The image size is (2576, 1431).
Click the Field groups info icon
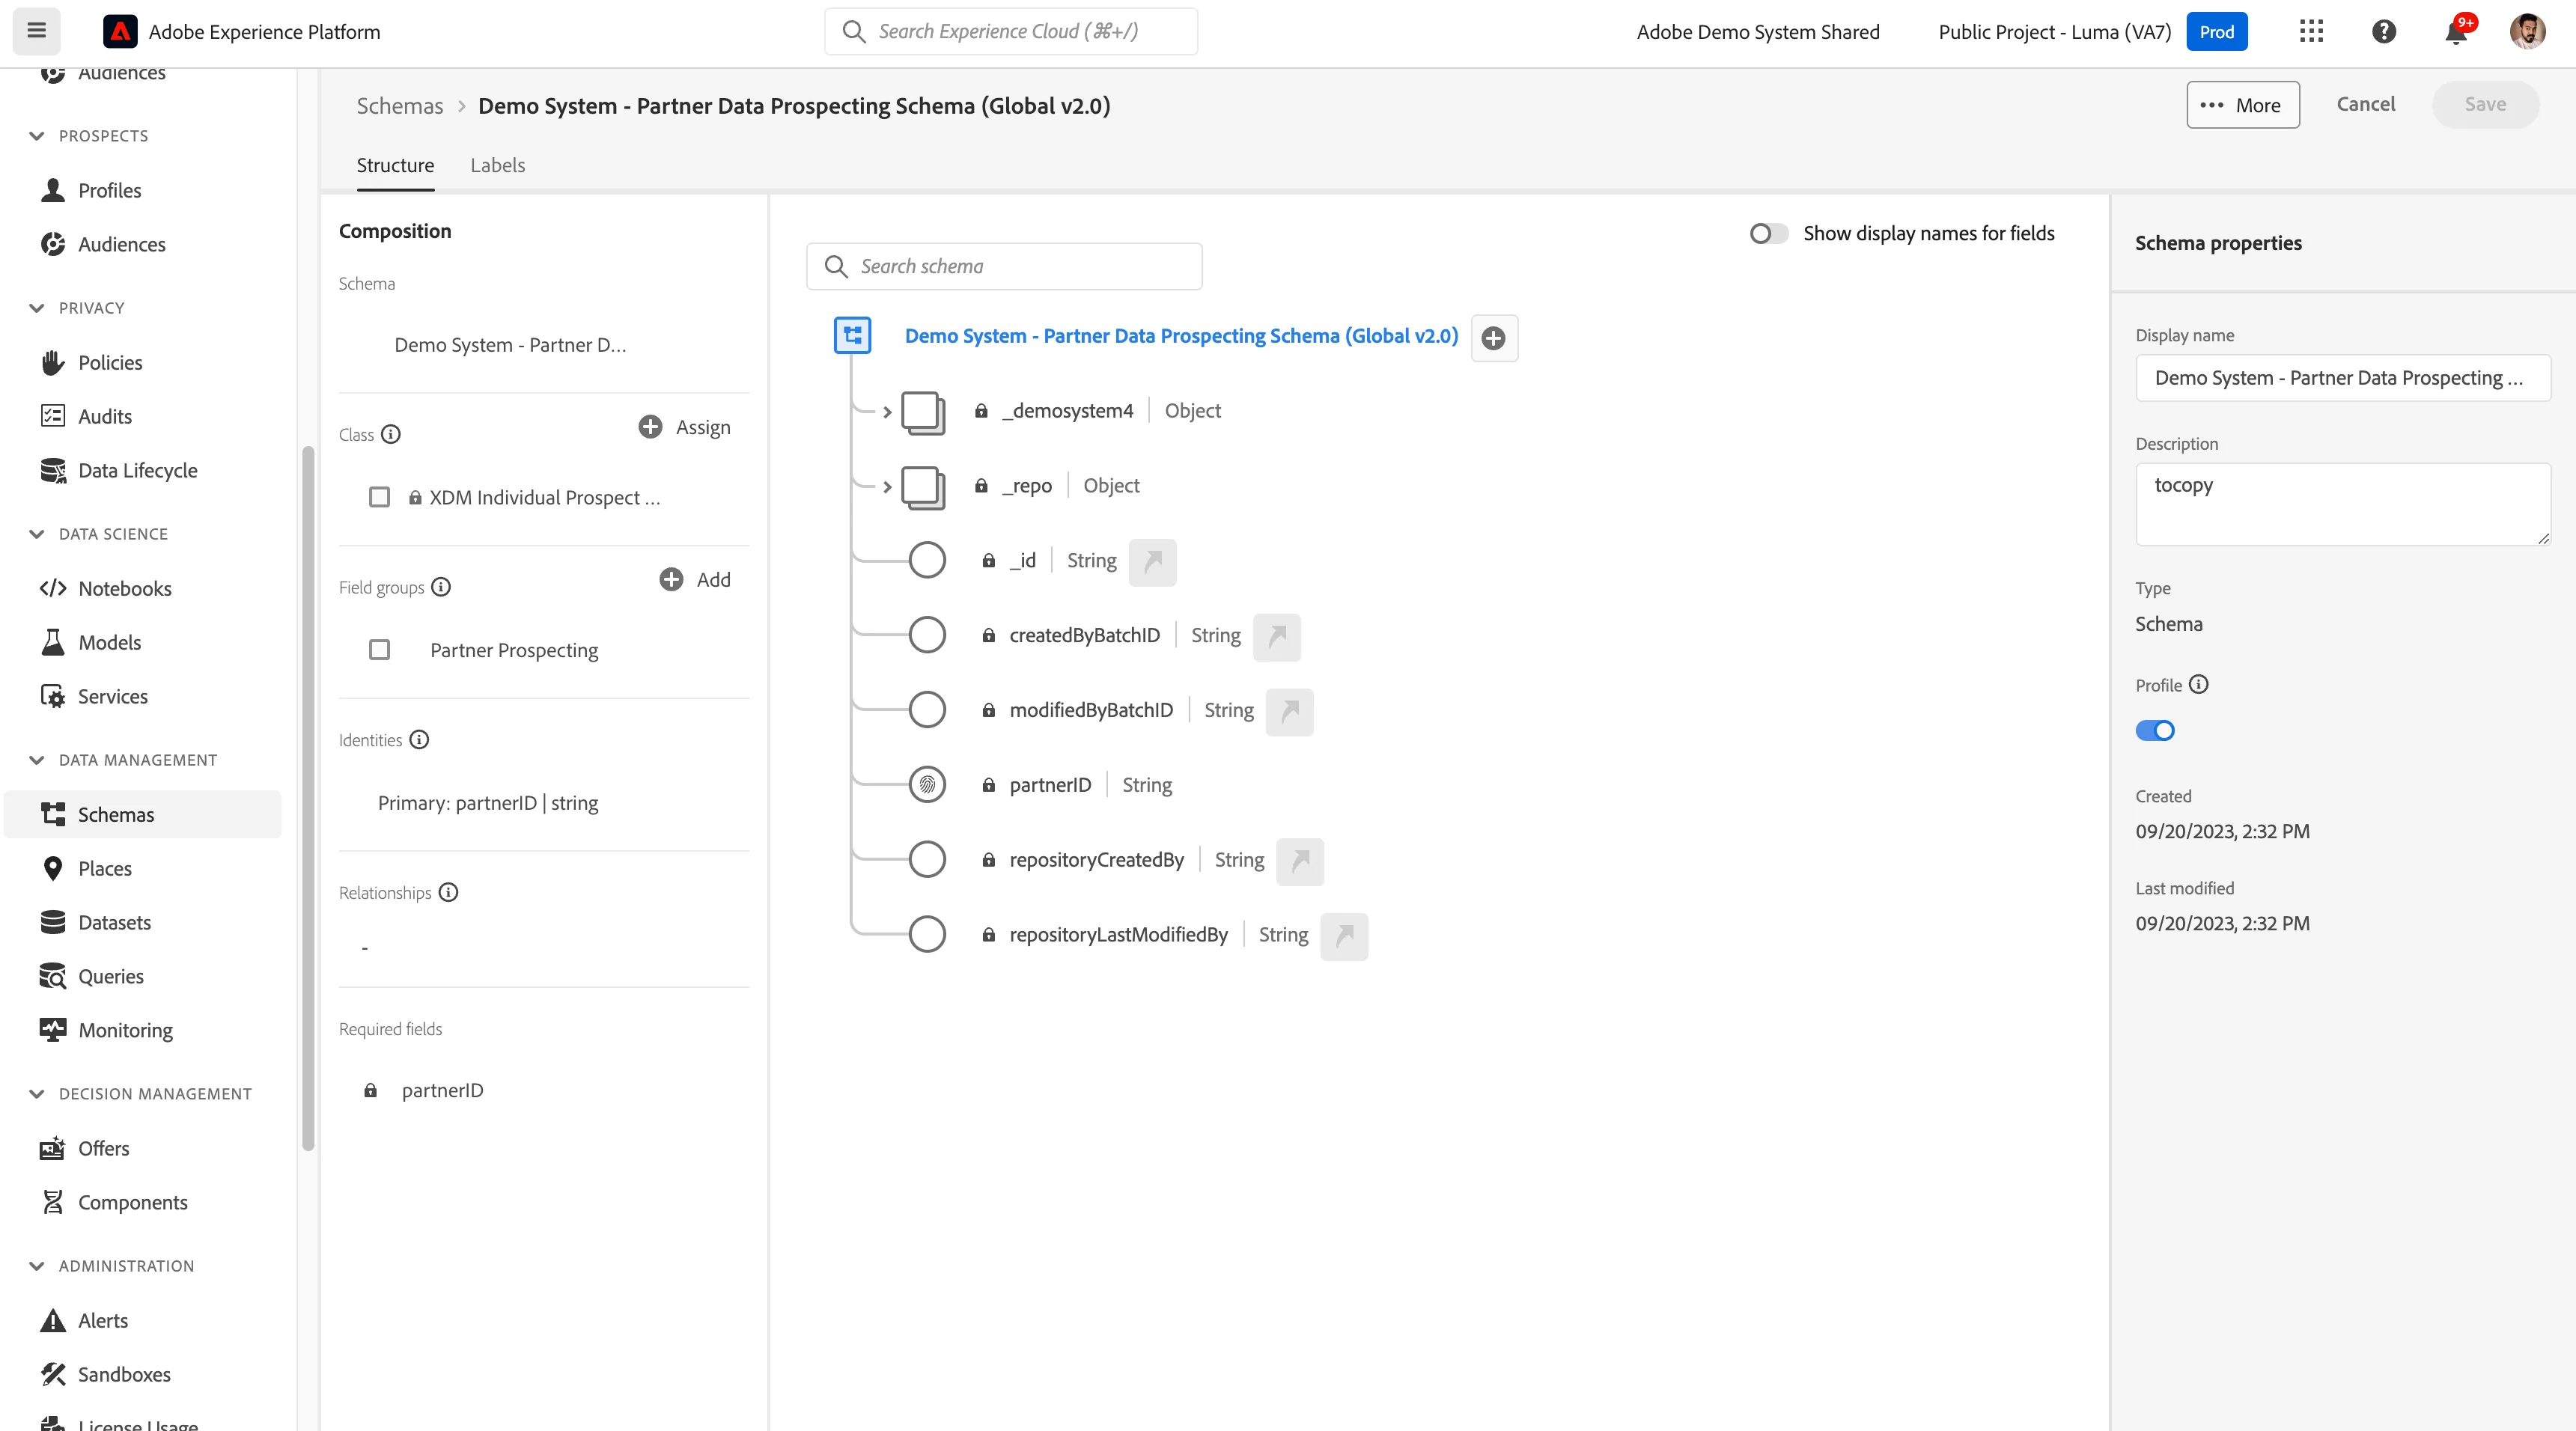[441, 587]
